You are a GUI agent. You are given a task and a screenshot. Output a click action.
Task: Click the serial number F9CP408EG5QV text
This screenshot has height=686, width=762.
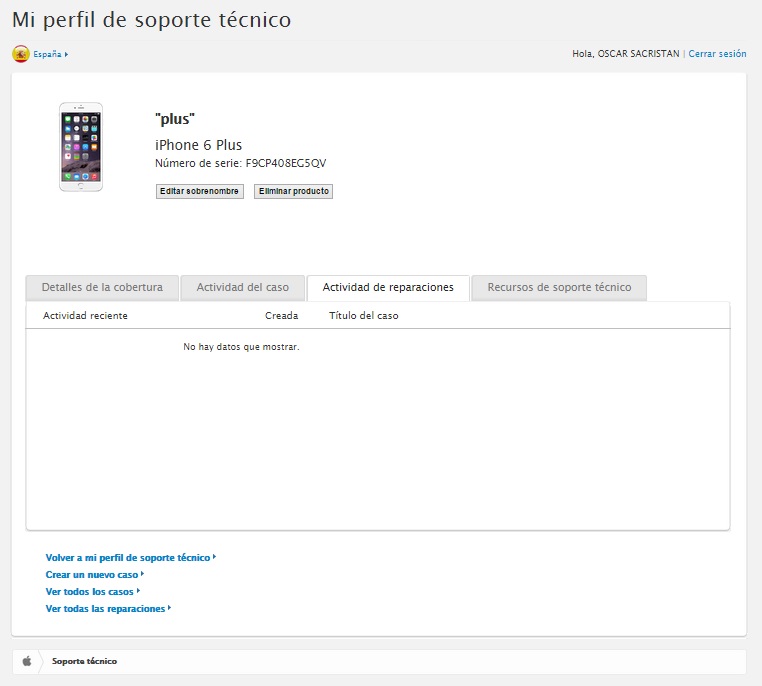[x=286, y=163]
